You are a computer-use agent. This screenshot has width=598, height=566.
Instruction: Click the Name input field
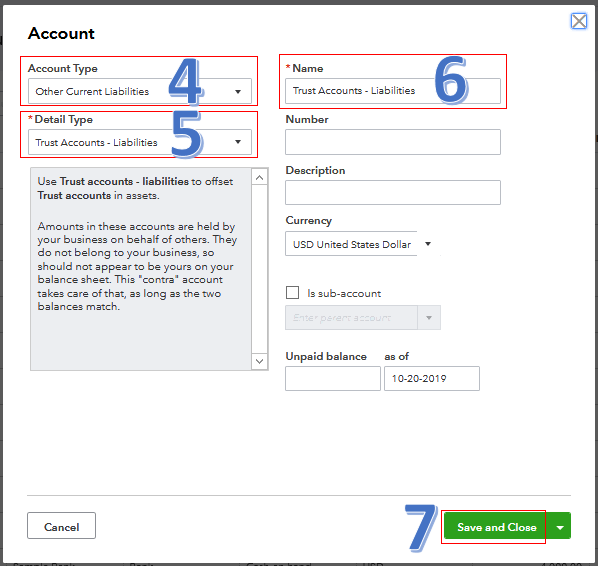click(393, 91)
